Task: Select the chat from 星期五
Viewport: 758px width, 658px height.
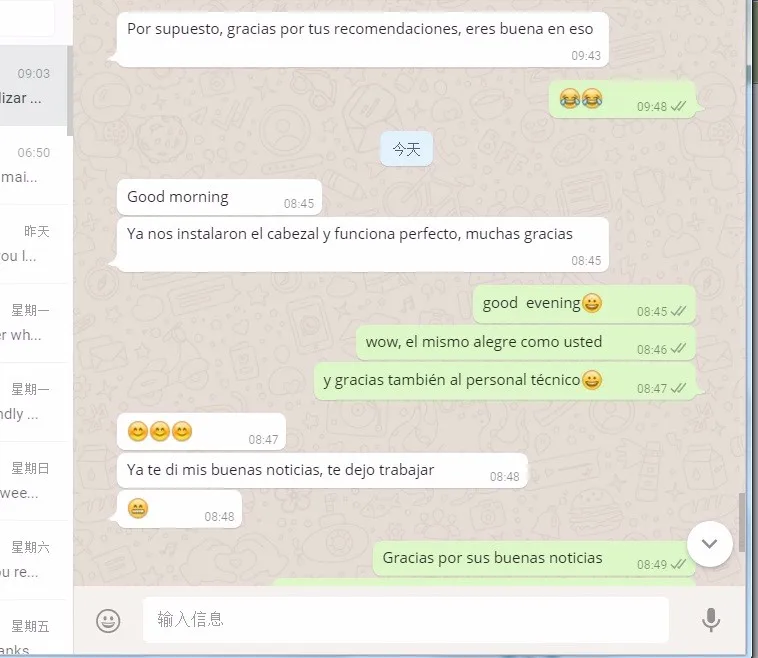Action: [x=34, y=629]
